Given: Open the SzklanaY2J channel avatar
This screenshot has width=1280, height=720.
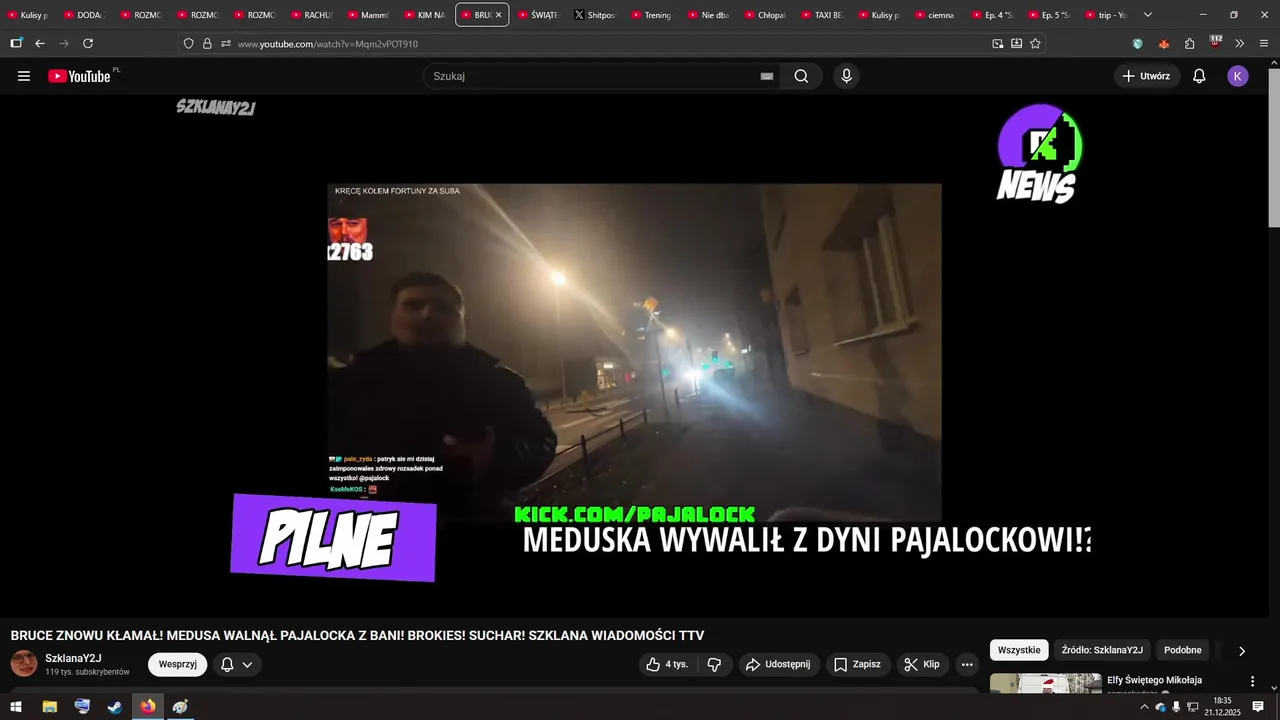Looking at the screenshot, I should 24,664.
